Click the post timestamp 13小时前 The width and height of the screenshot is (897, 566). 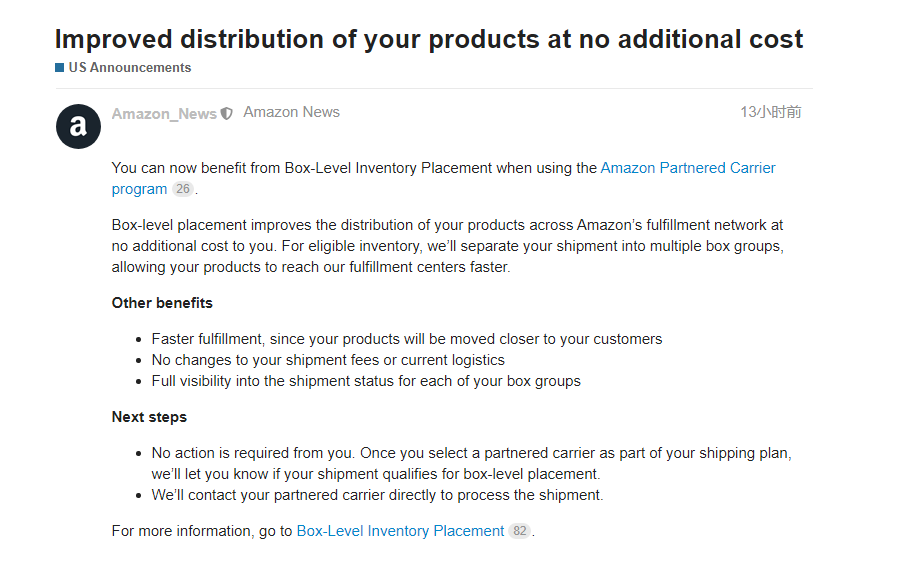coord(770,112)
